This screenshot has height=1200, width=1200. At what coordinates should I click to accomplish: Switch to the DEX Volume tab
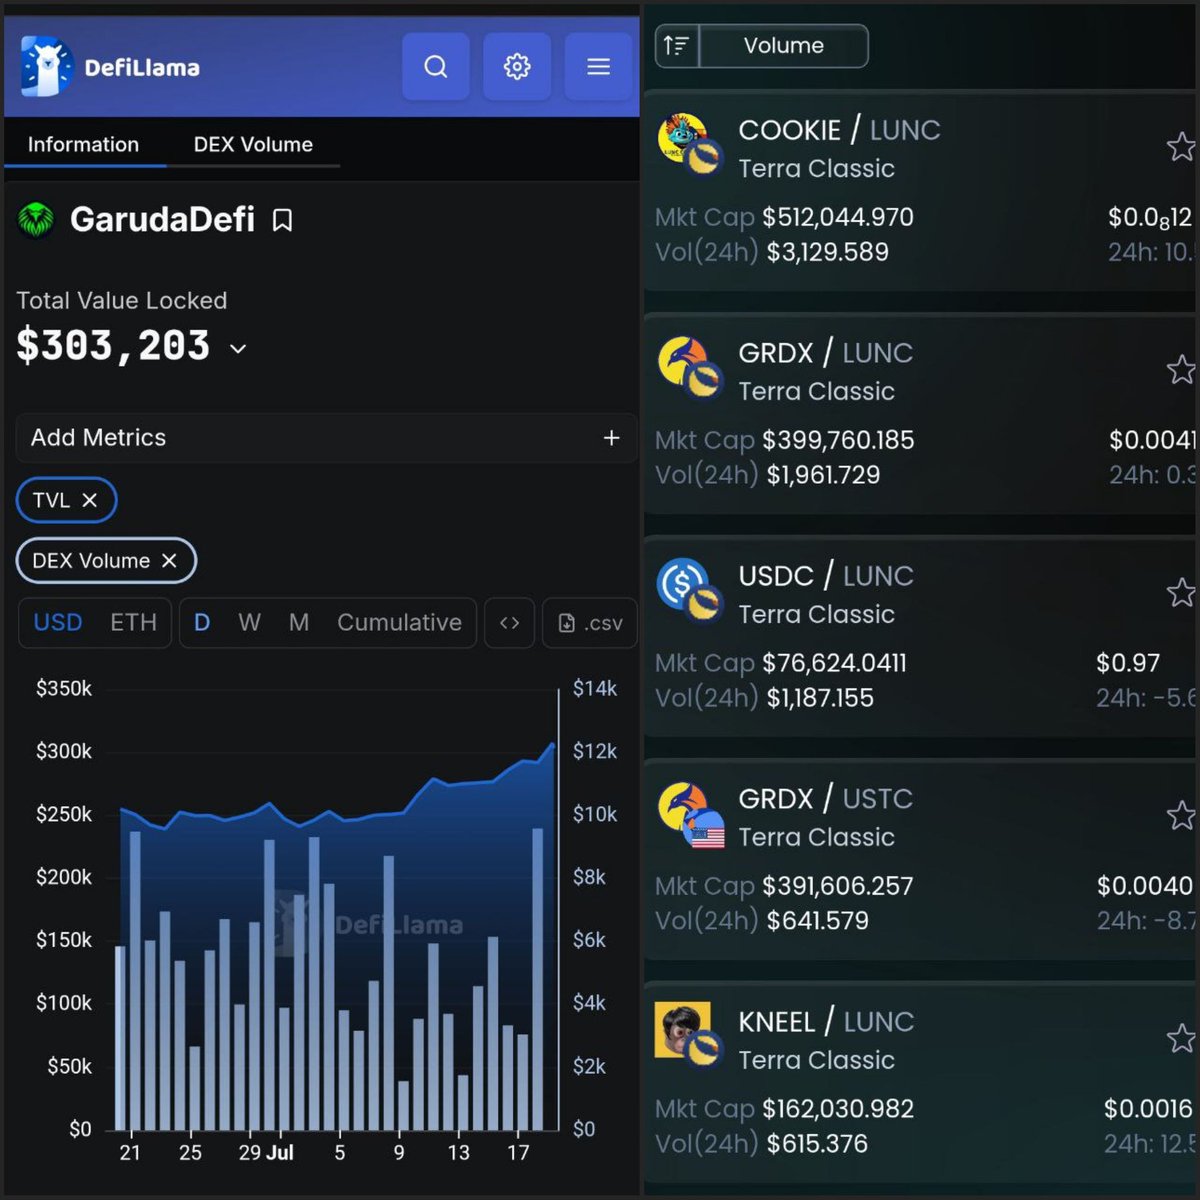click(253, 144)
